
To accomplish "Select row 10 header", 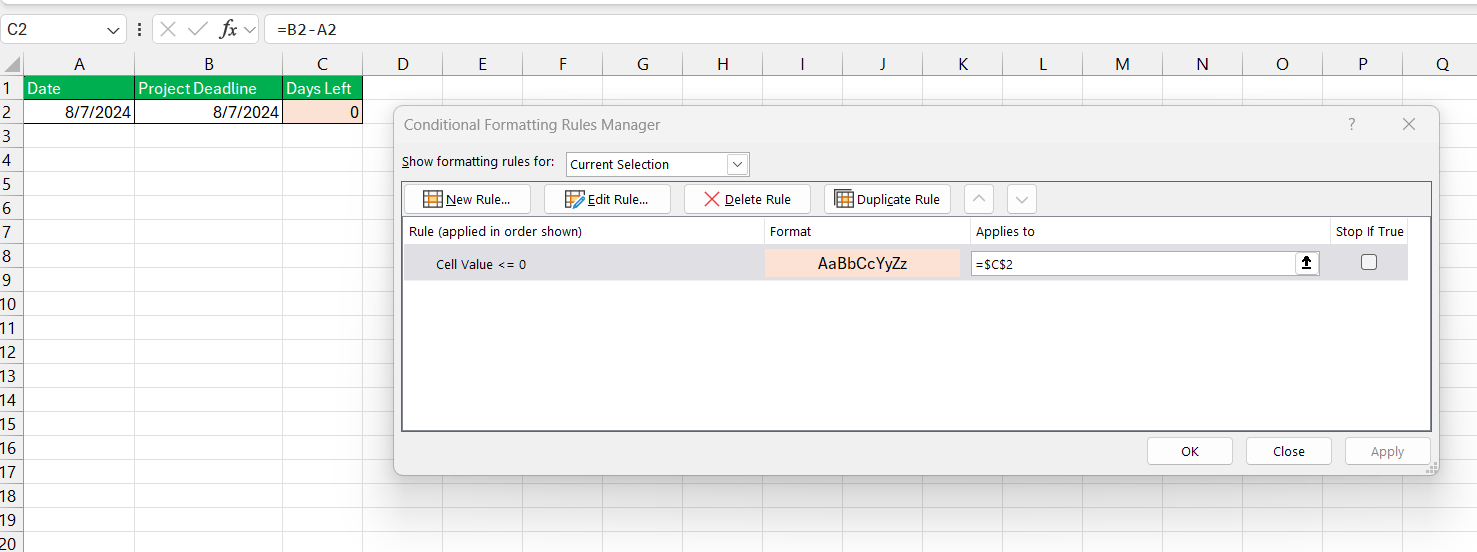I will 11,304.
